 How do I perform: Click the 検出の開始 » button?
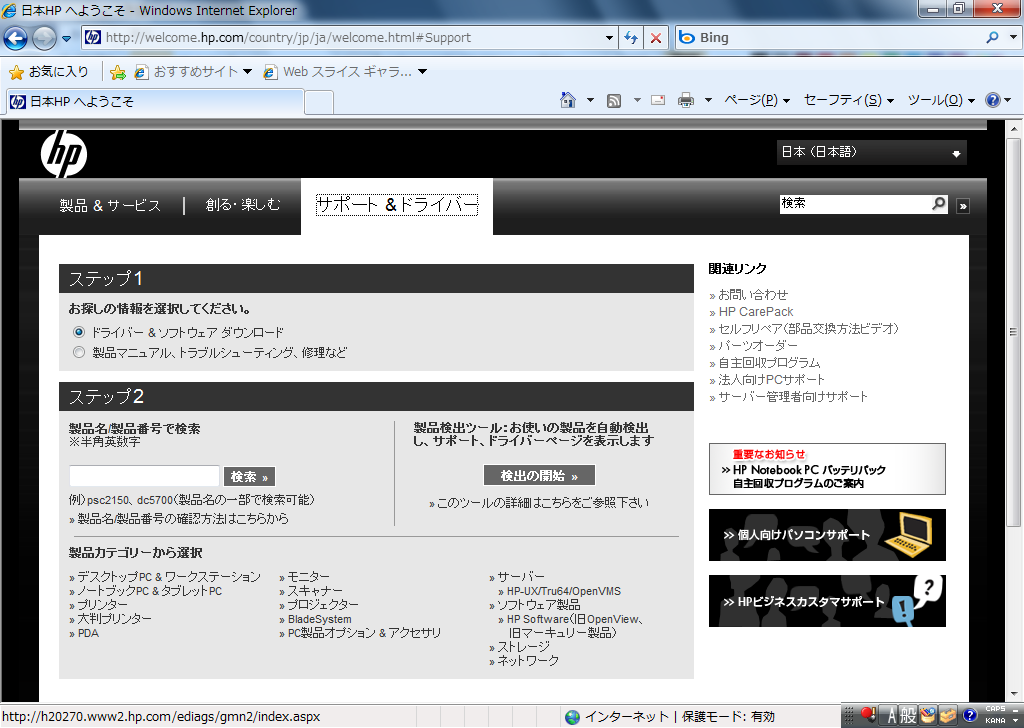(539, 475)
